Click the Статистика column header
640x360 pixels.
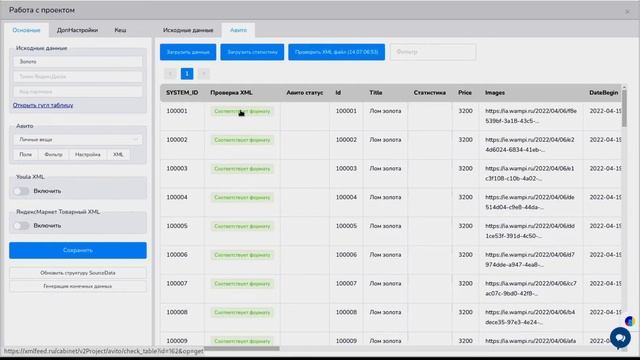[429, 93]
